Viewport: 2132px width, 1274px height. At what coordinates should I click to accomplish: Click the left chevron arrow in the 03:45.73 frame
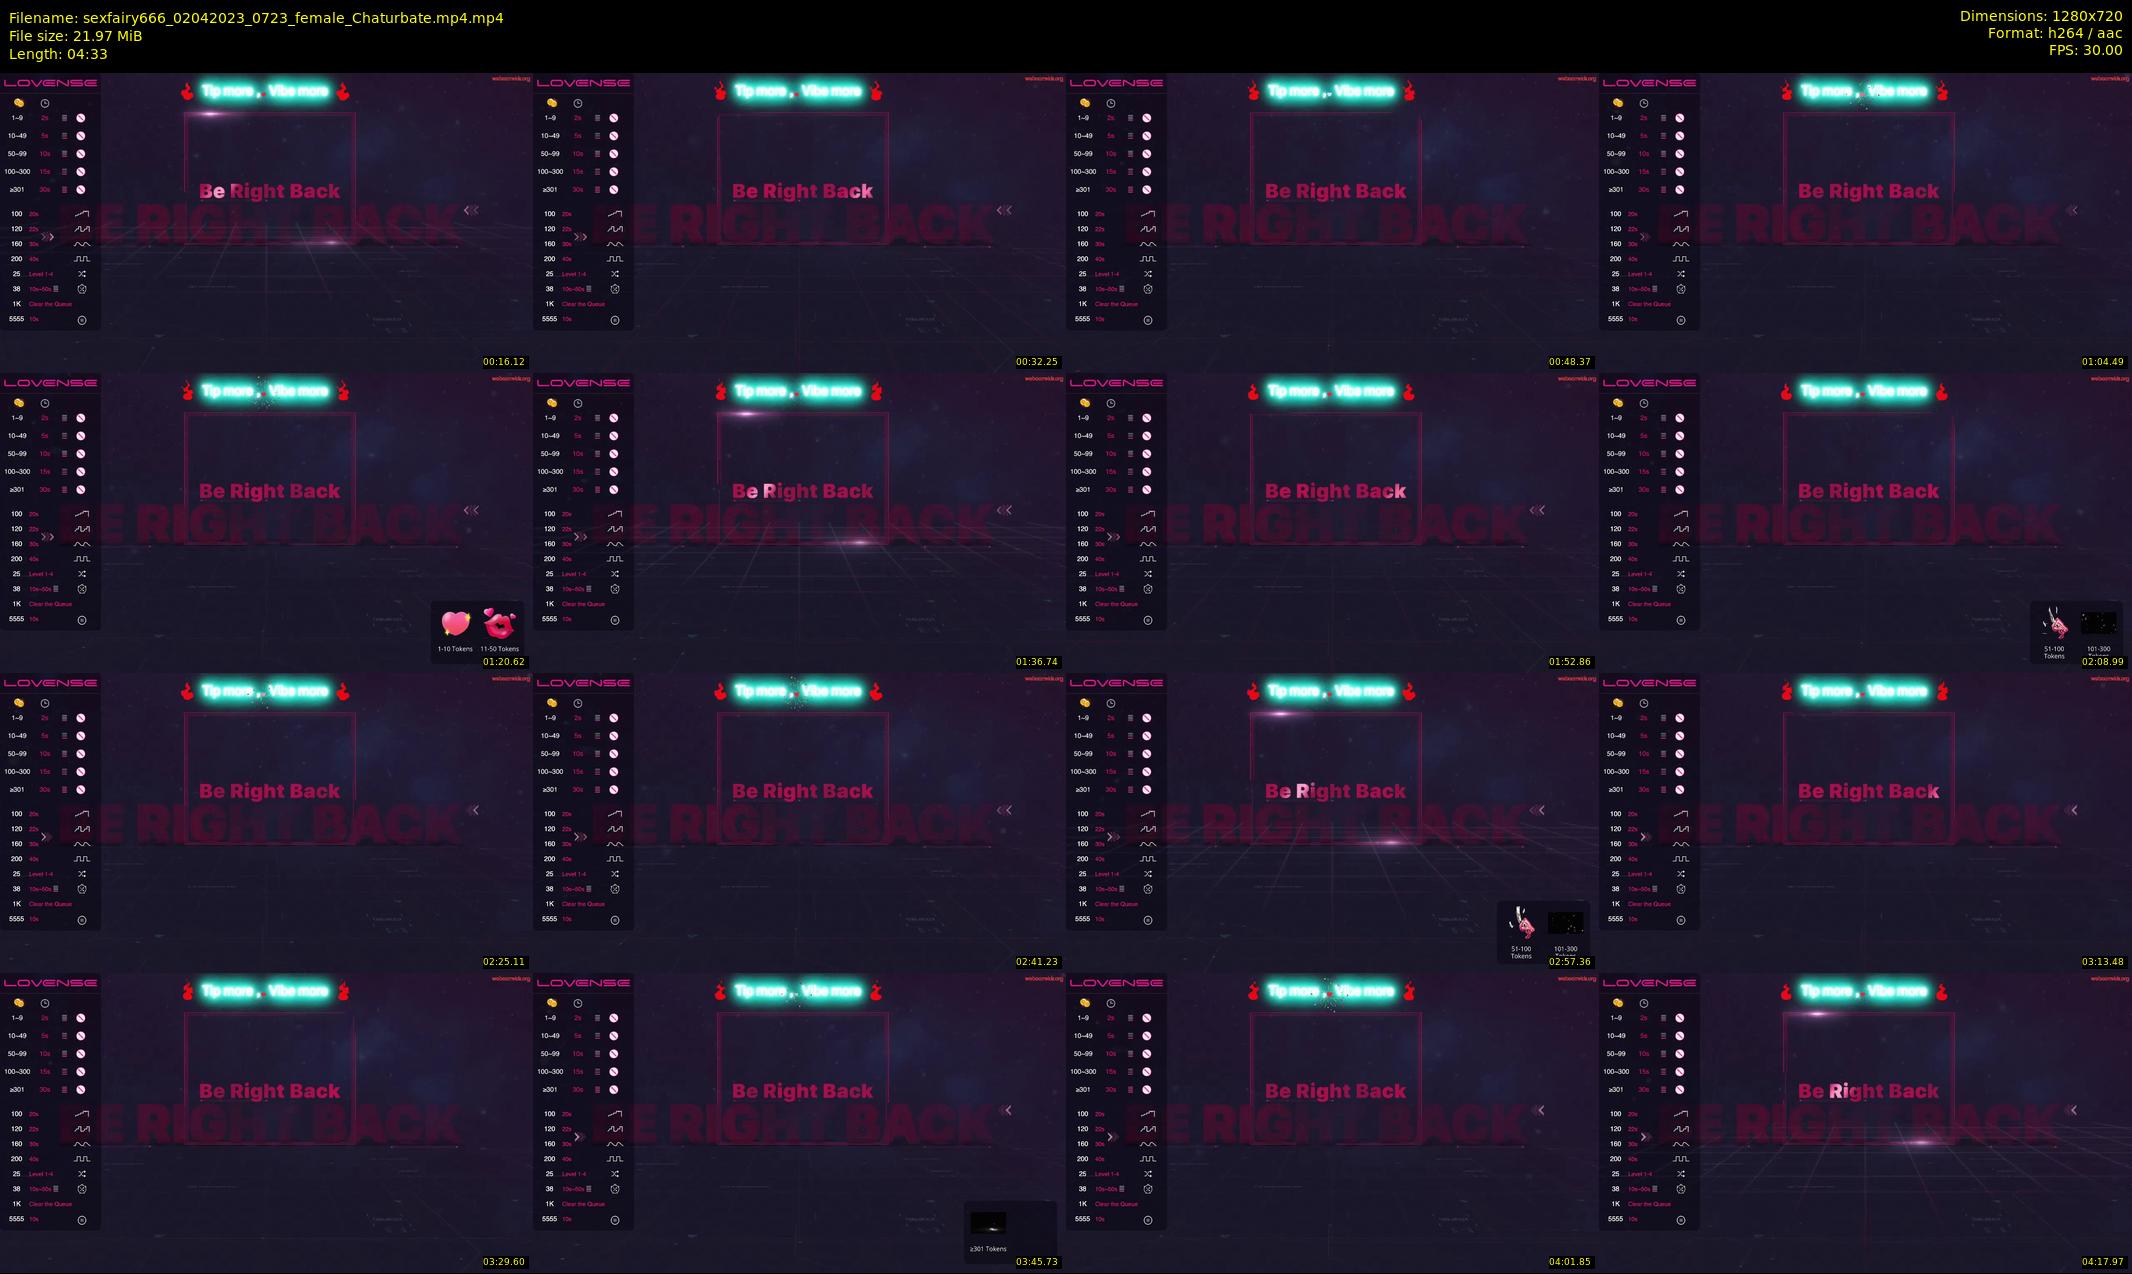click(1008, 1110)
